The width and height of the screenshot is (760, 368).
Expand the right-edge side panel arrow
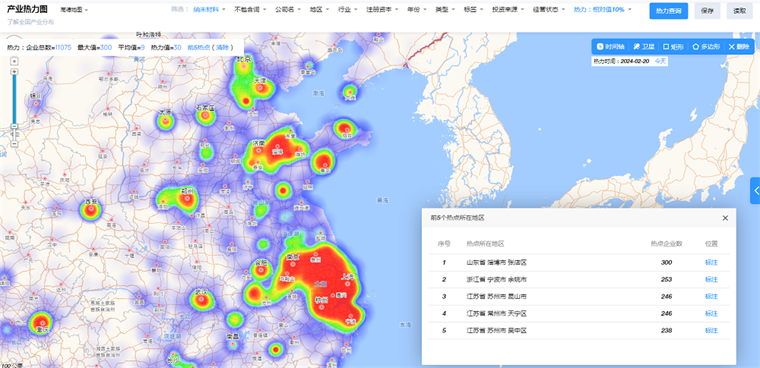tap(755, 191)
